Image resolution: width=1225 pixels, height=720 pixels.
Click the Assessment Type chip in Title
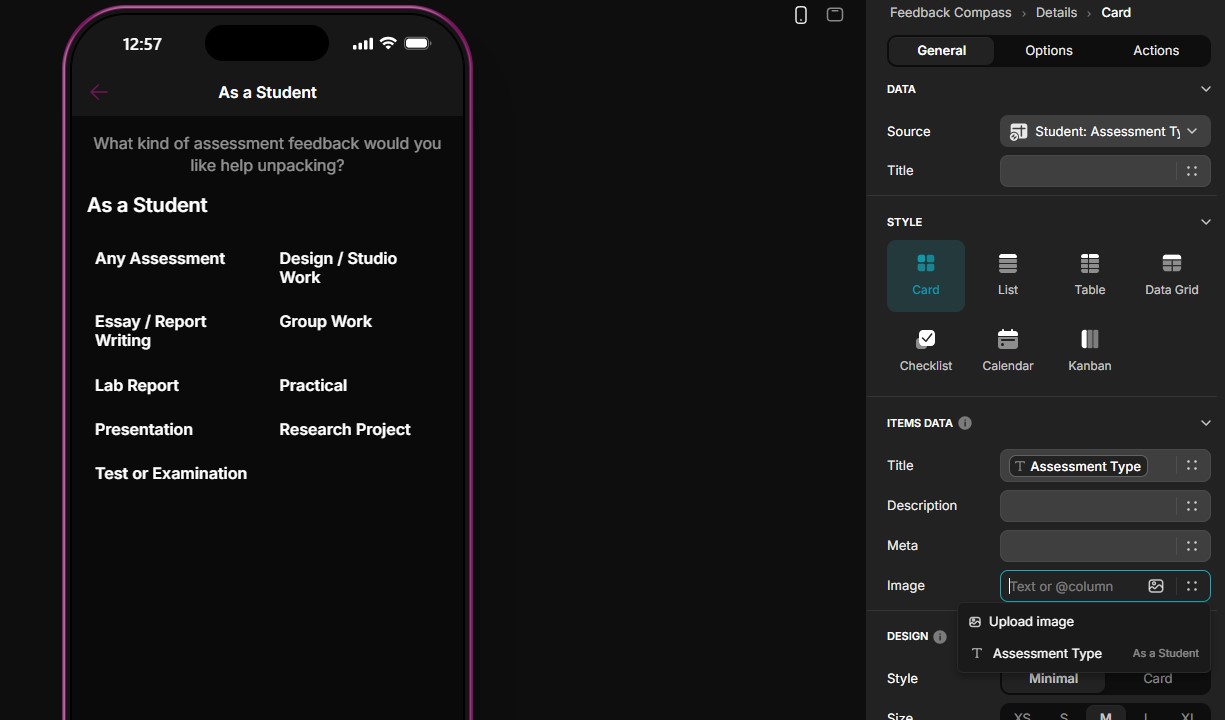[1078, 466]
